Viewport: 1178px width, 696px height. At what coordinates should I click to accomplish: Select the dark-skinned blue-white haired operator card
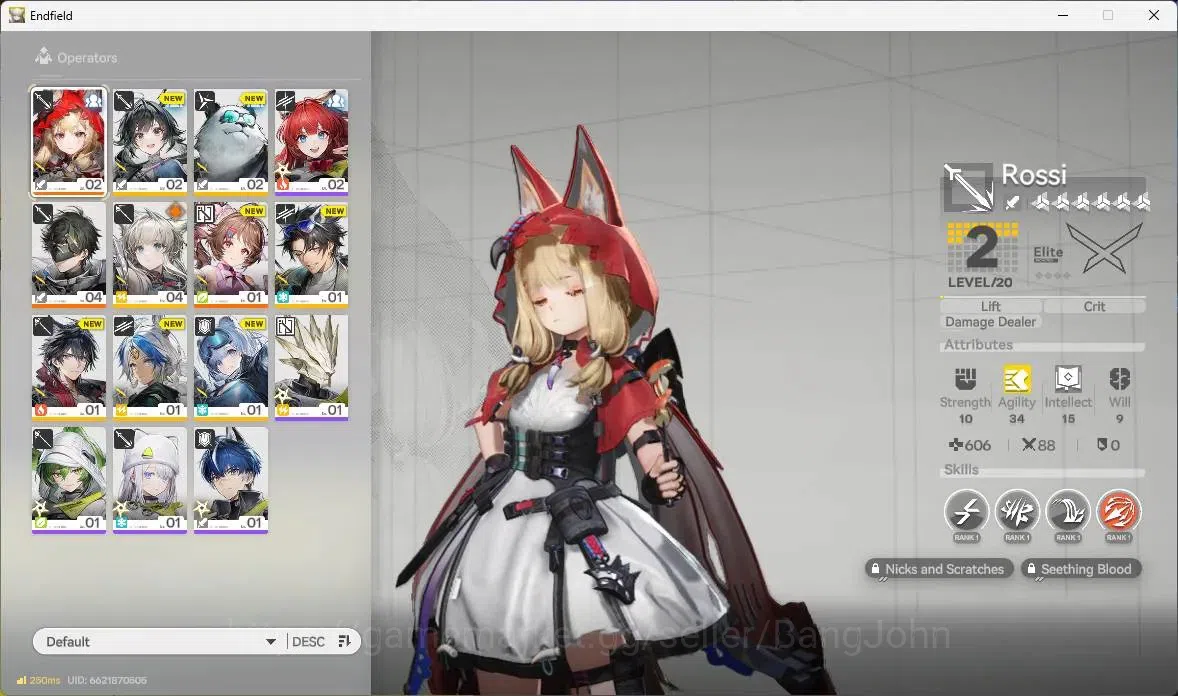pyautogui.click(x=150, y=367)
